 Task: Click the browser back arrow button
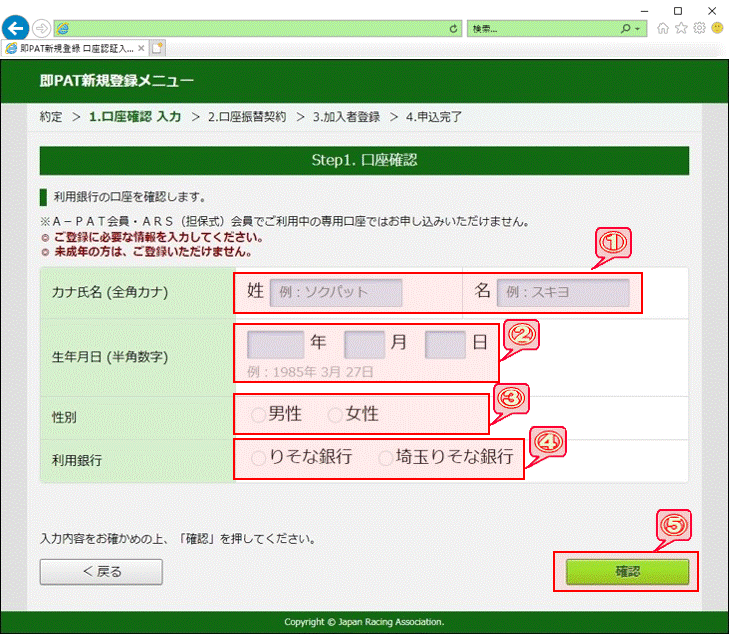tap(15, 28)
